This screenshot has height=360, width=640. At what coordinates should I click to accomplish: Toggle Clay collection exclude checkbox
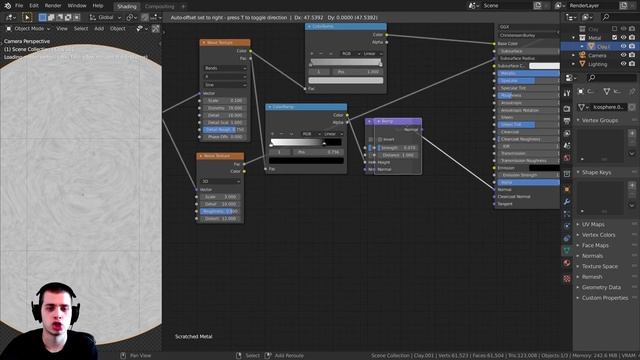point(615,29)
